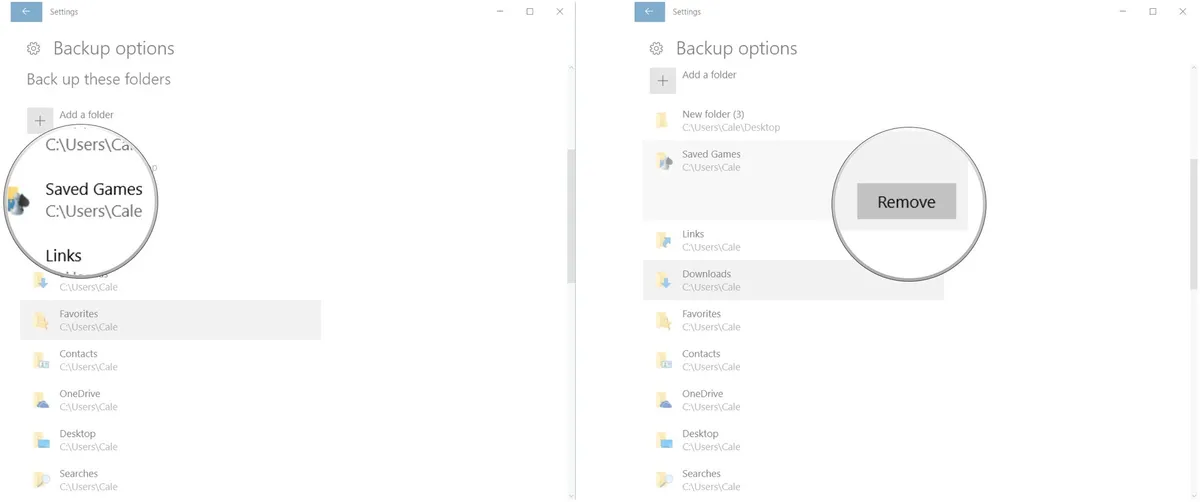
Task: Click the 'Back up these folders' heading
Action: (98, 79)
